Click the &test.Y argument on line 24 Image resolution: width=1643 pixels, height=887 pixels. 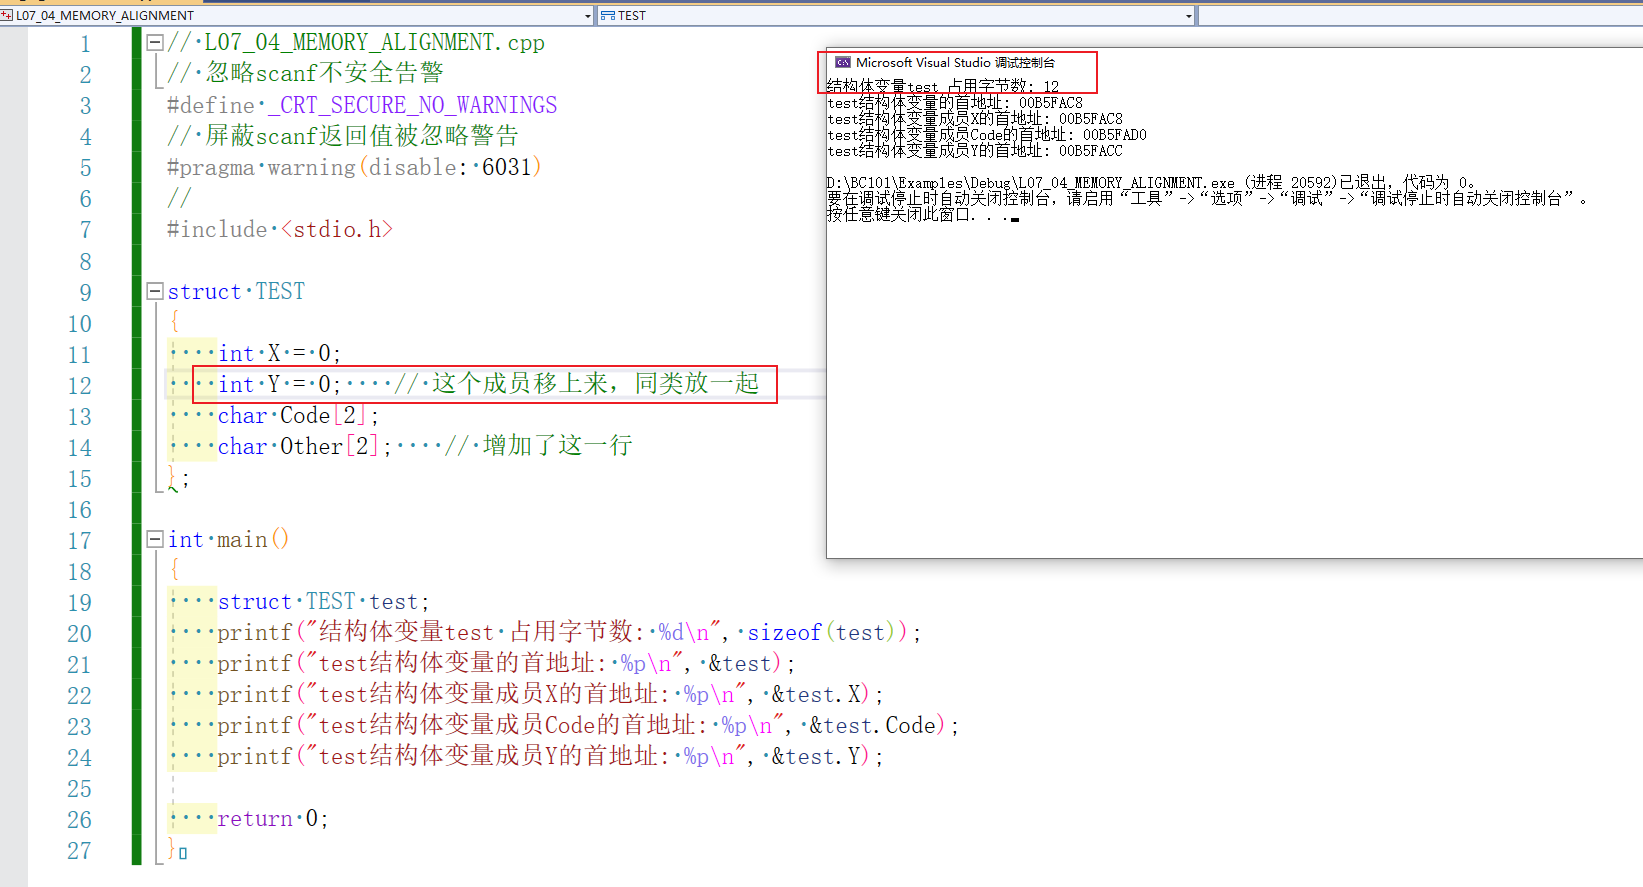point(817,756)
